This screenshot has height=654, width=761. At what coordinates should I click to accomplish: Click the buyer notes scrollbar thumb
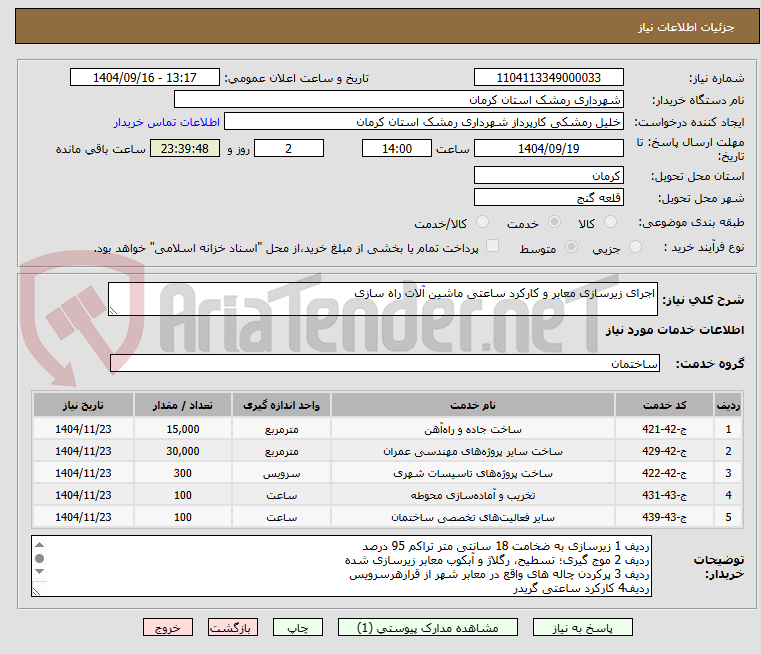pyautogui.click(x=40, y=558)
